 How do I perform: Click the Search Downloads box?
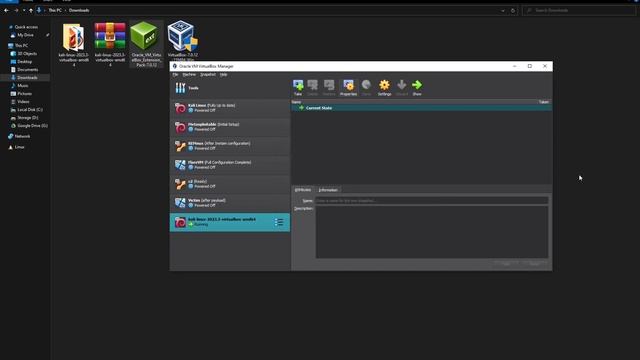coord(579,10)
